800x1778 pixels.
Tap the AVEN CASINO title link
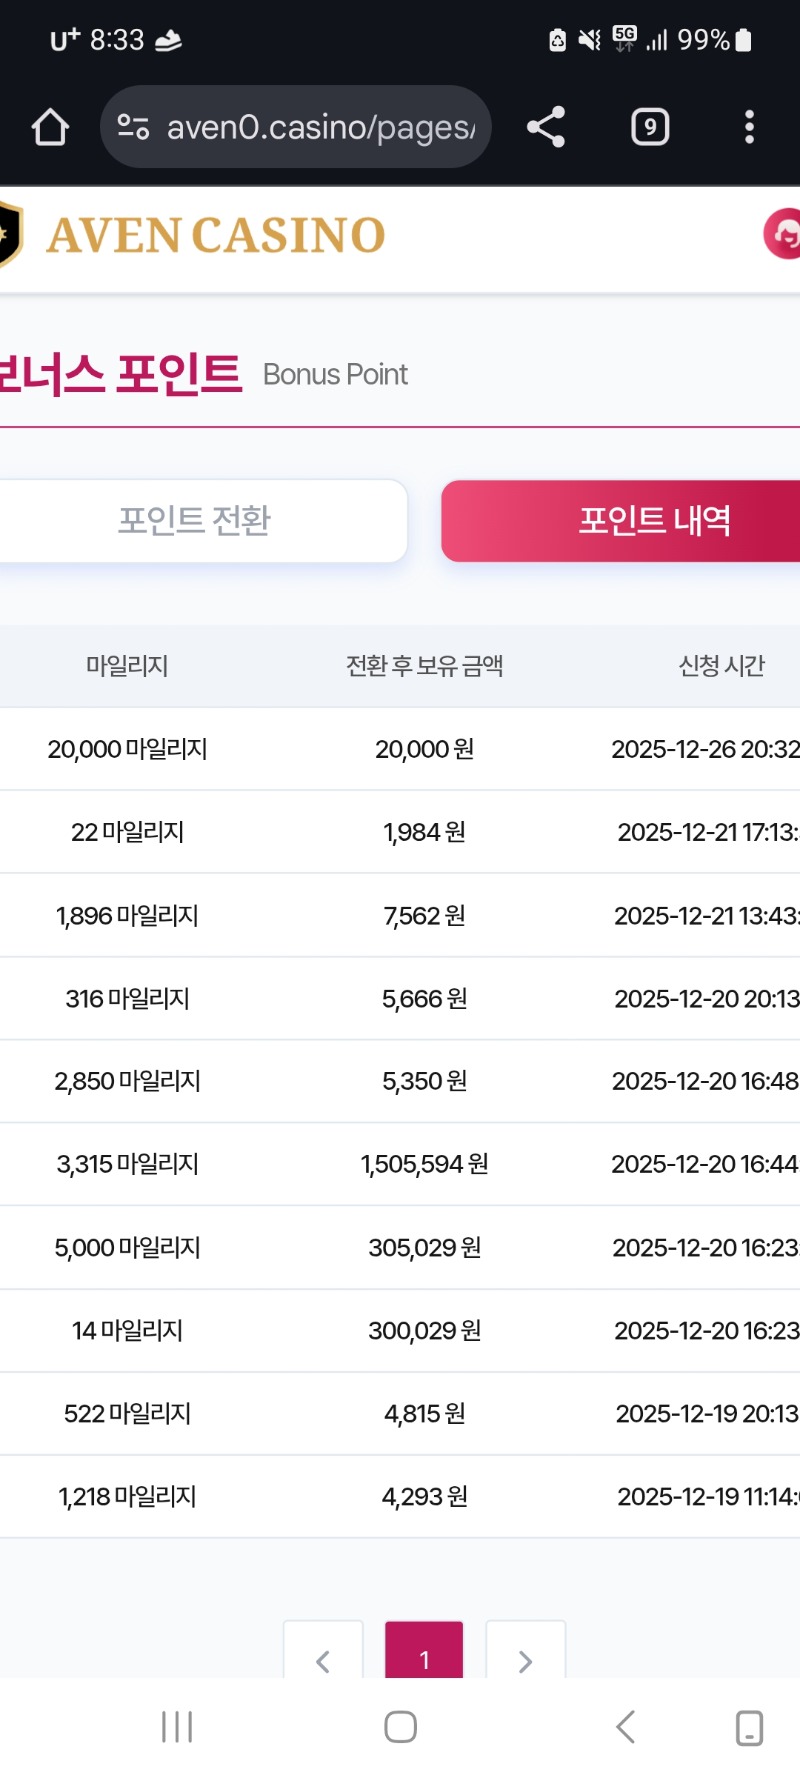click(x=216, y=236)
